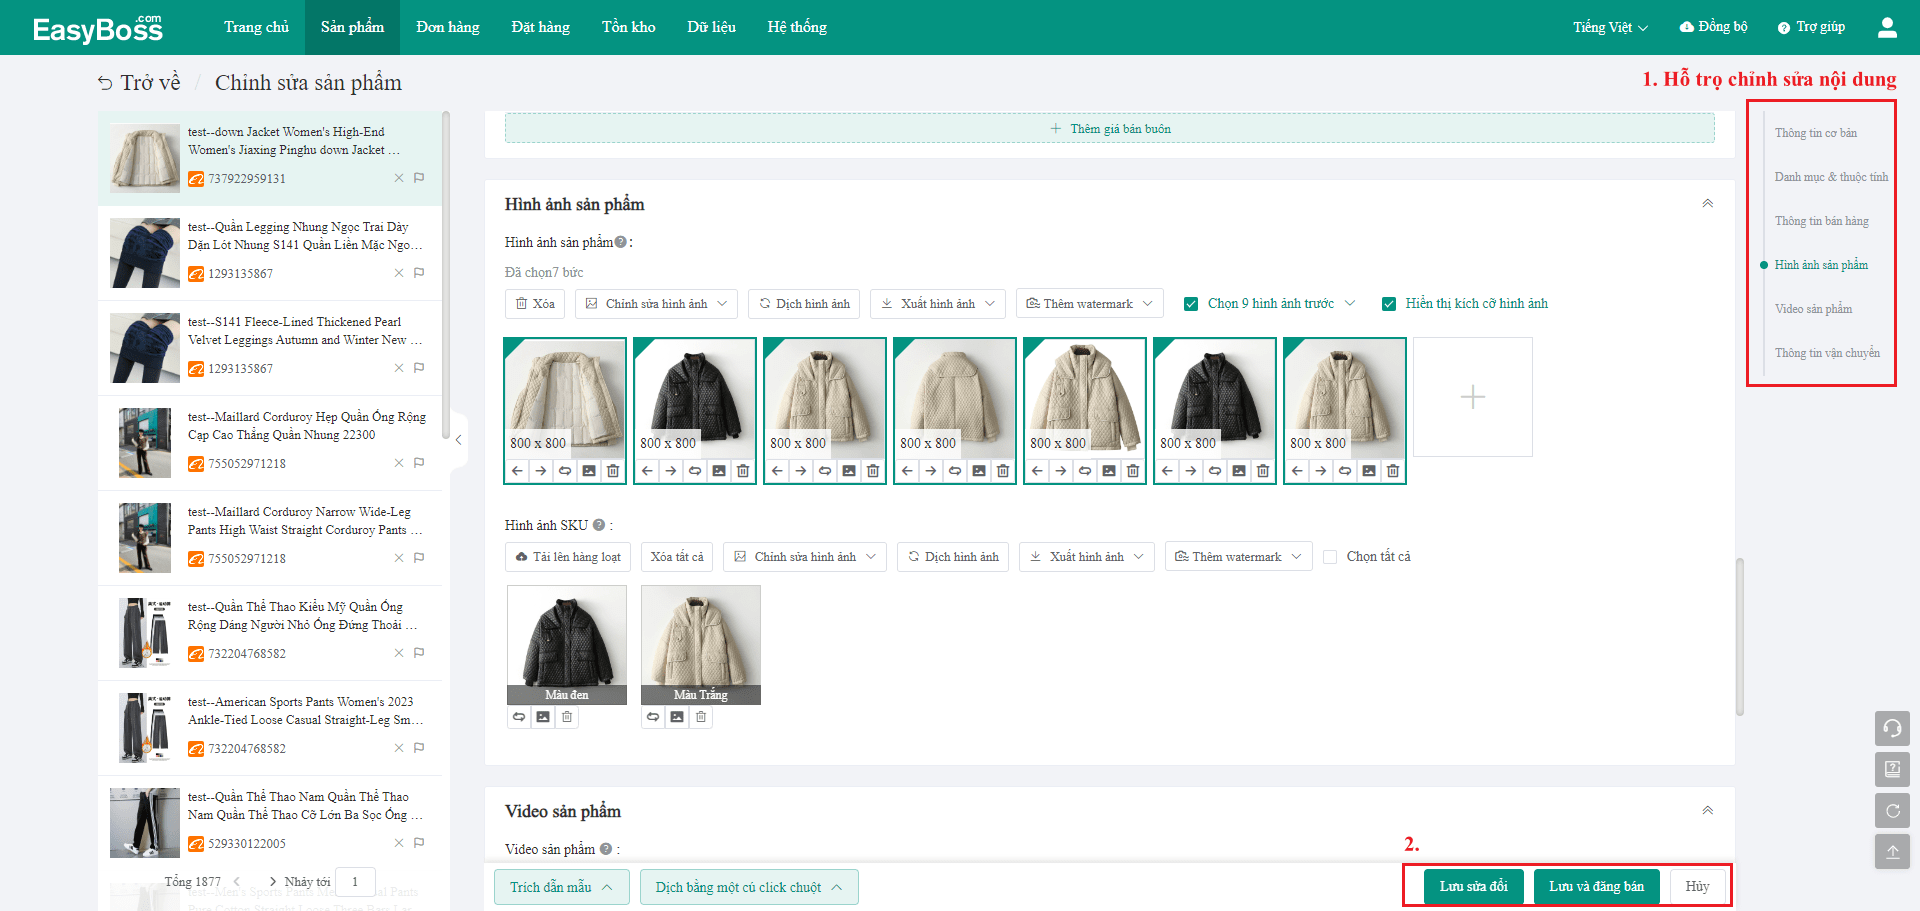
Task: Click Lưu sửa đổi button
Action: [1473, 887]
